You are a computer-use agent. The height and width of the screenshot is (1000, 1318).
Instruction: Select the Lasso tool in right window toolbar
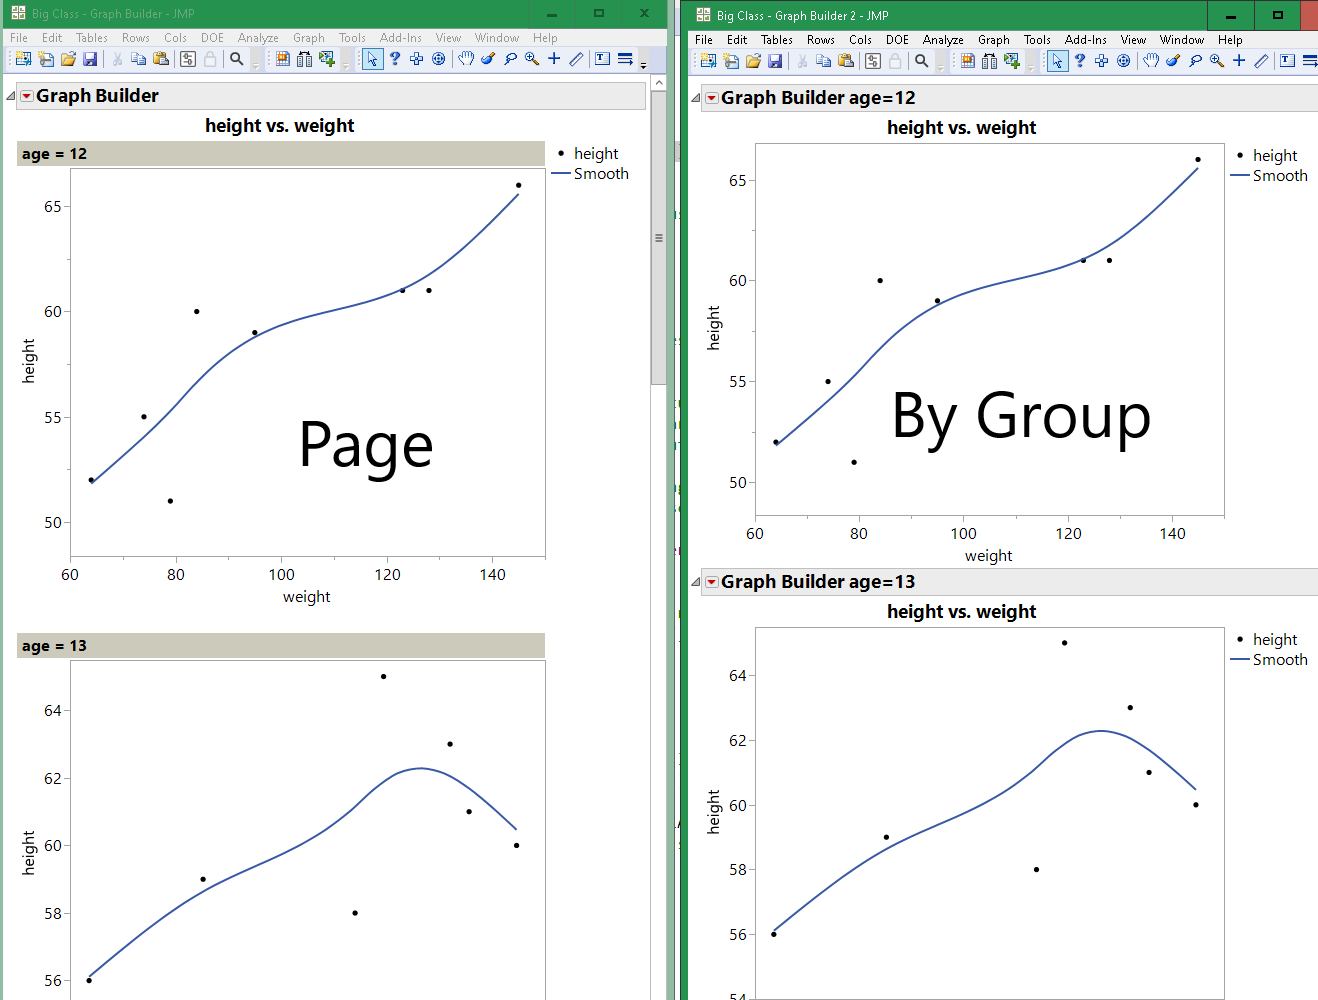[x=1196, y=60]
